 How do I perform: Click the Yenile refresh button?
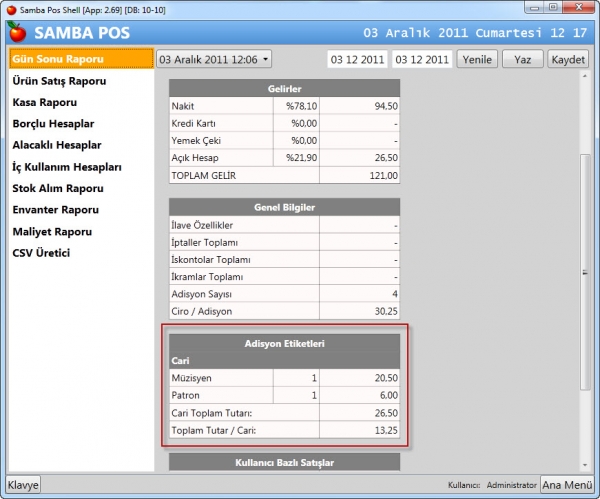(477, 59)
